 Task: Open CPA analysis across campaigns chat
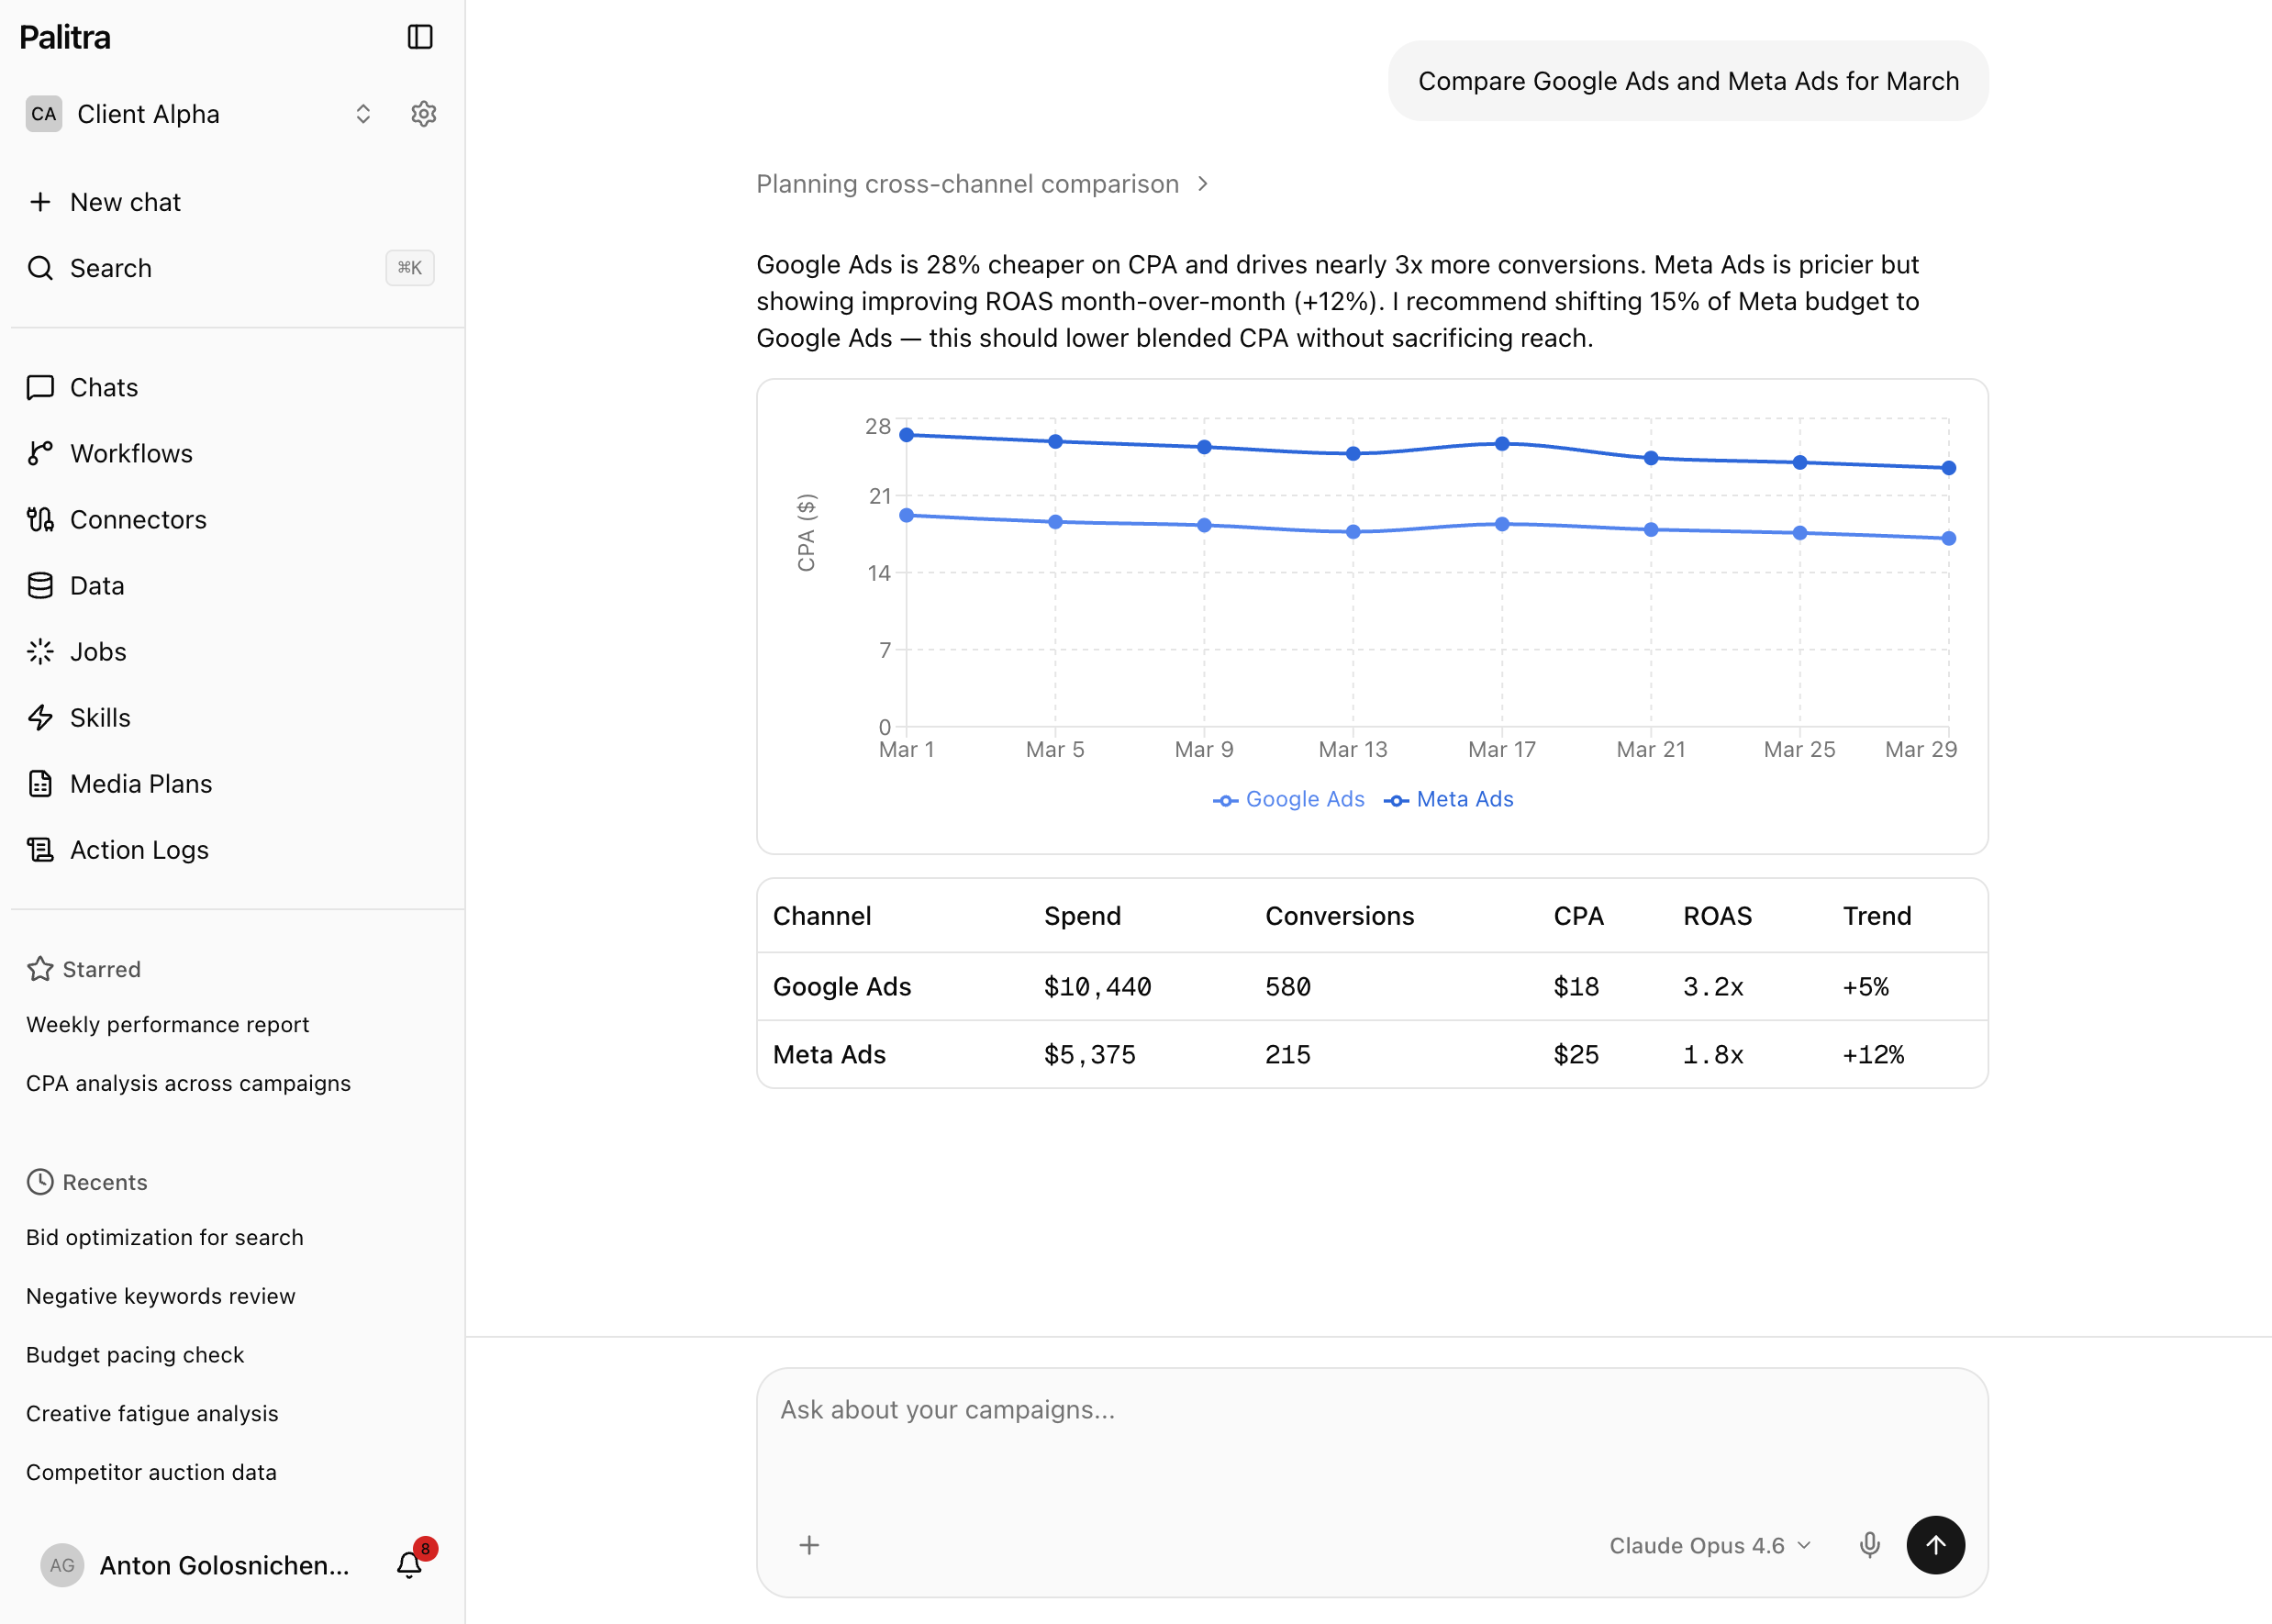[188, 1083]
